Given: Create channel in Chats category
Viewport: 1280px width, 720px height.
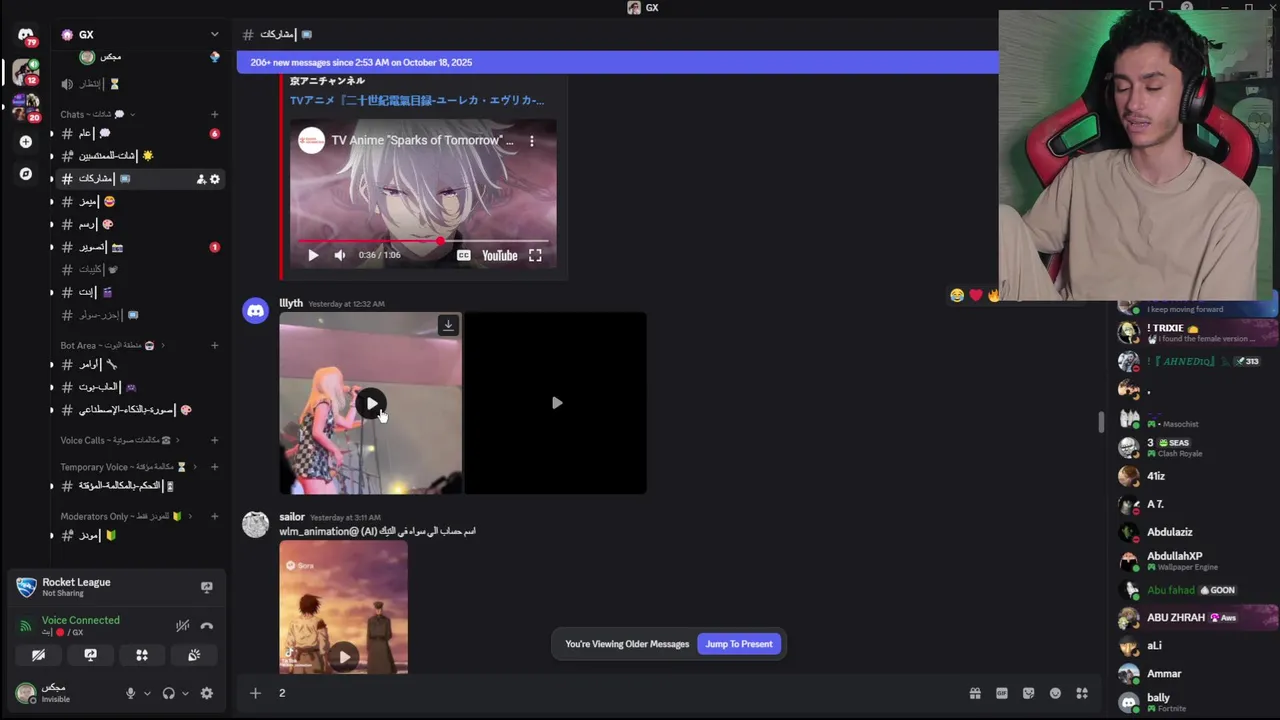Looking at the screenshot, I should point(214,114).
